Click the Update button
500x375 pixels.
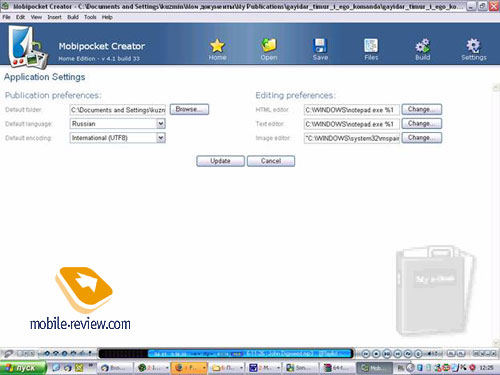pyautogui.click(x=220, y=161)
